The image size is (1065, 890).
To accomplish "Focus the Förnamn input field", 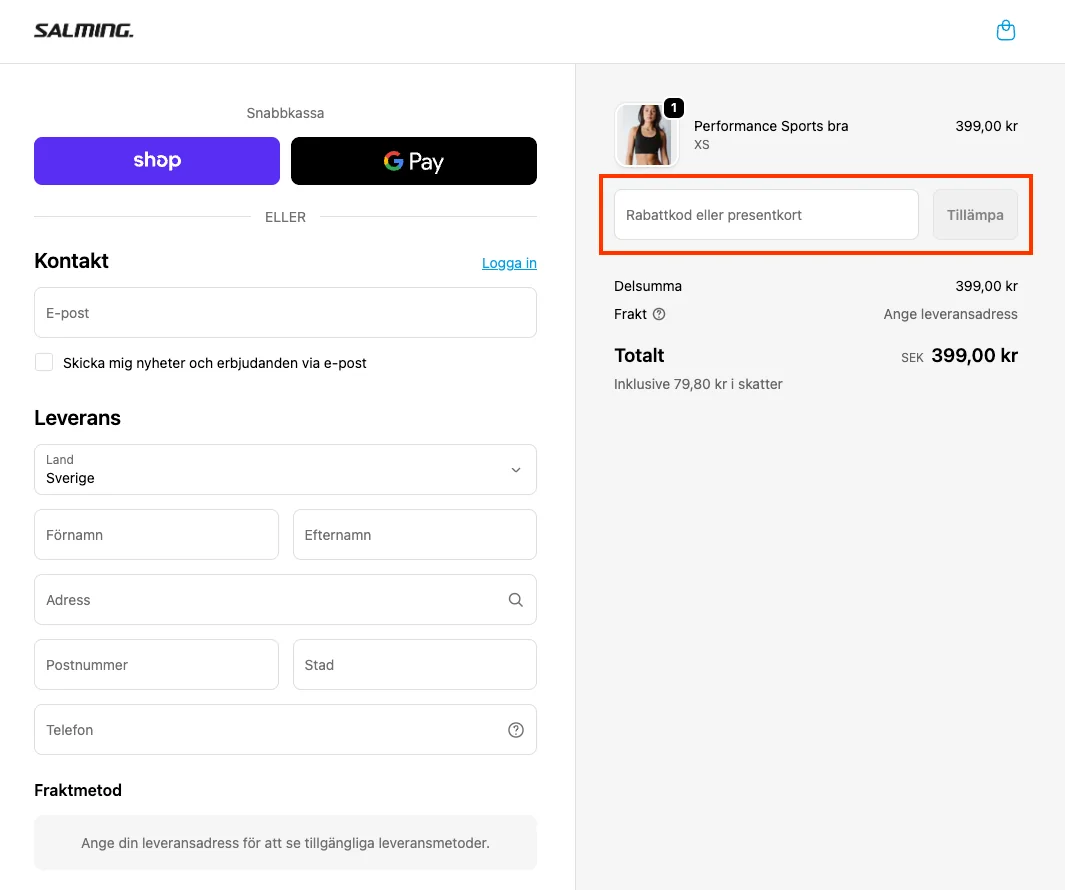I will [156, 535].
